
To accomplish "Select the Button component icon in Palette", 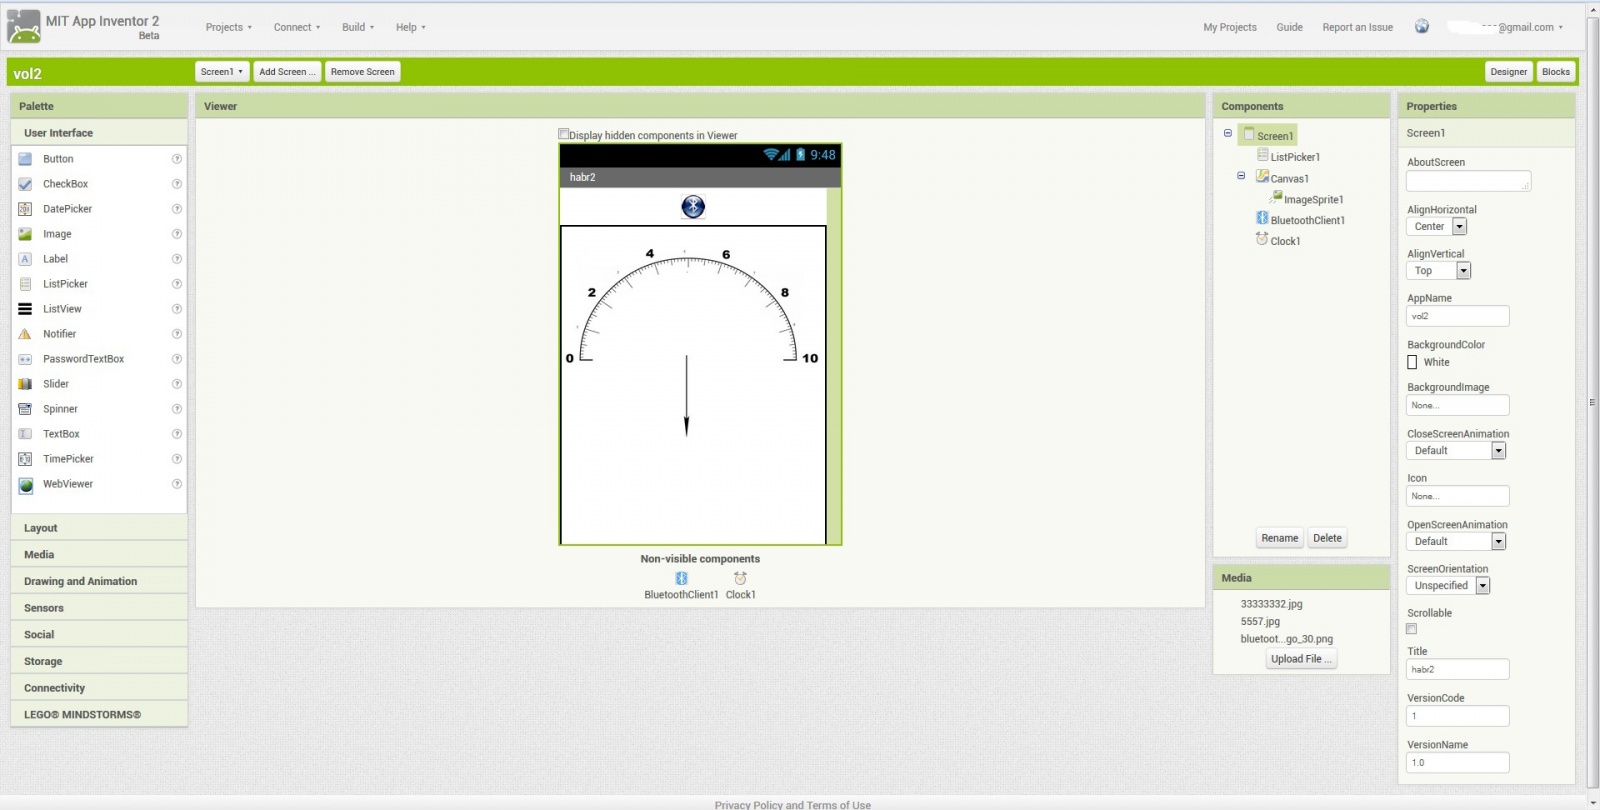I will point(25,159).
